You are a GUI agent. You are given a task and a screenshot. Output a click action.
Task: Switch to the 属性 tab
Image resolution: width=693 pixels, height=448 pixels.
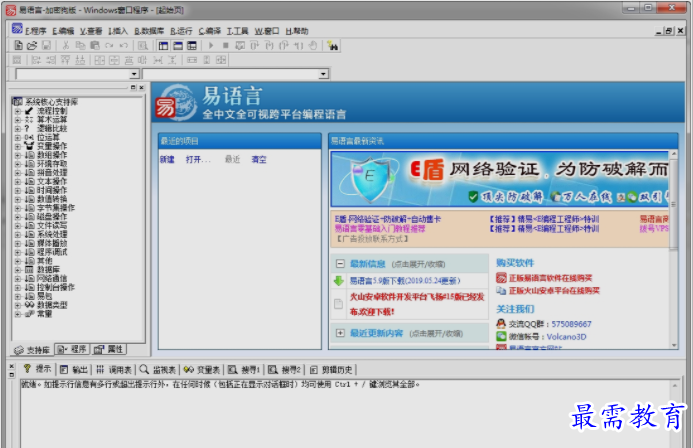point(109,349)
